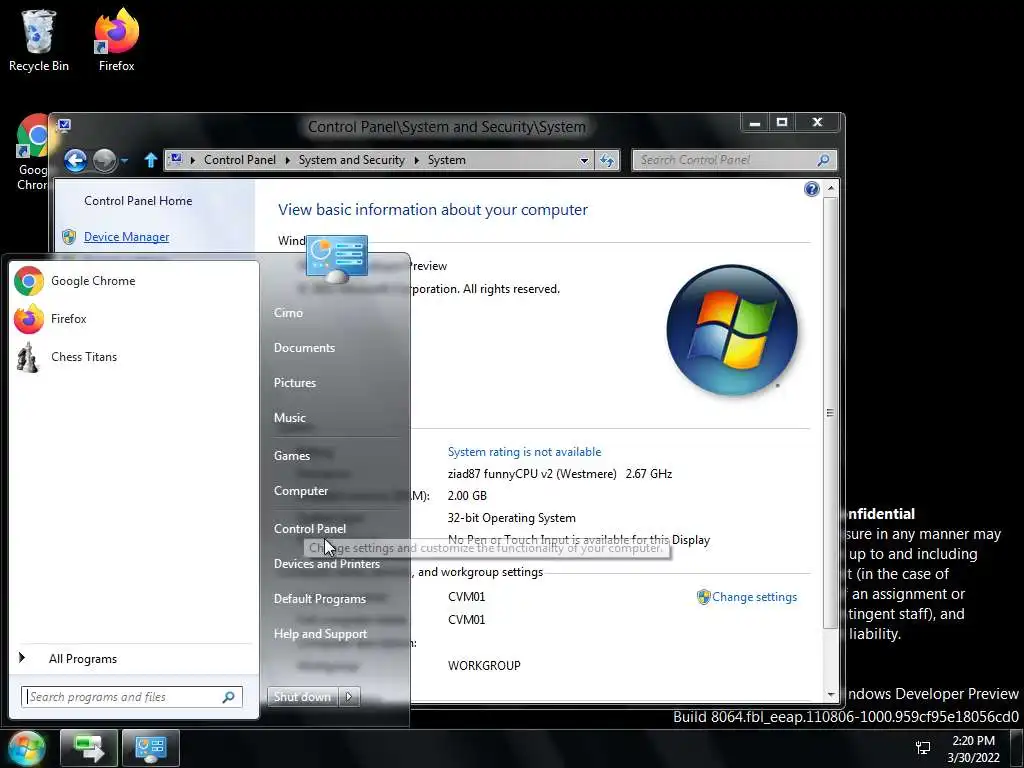1024x768 pixels.
Task: Open the Help question mark icon
Action: coord(812,189)
